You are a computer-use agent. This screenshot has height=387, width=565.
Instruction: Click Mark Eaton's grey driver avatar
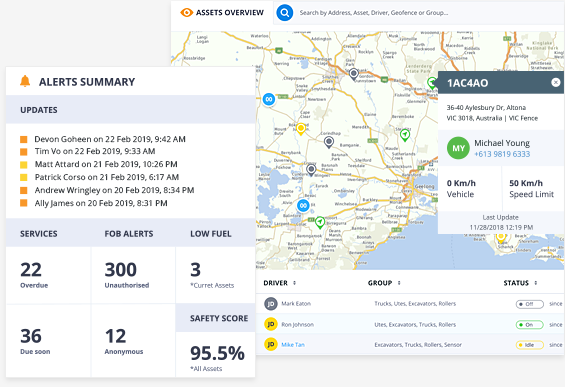point(271,304)
